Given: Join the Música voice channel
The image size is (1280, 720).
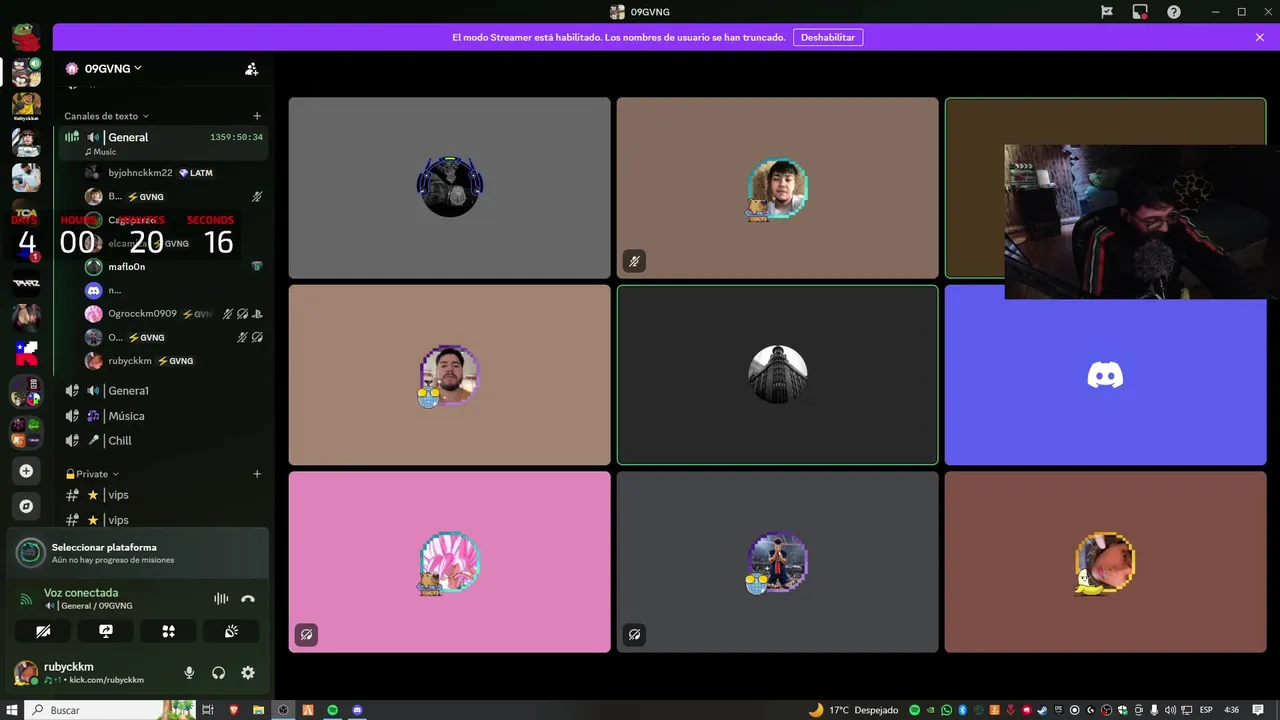Looking at the screenshot, I should tap(163, 416).
